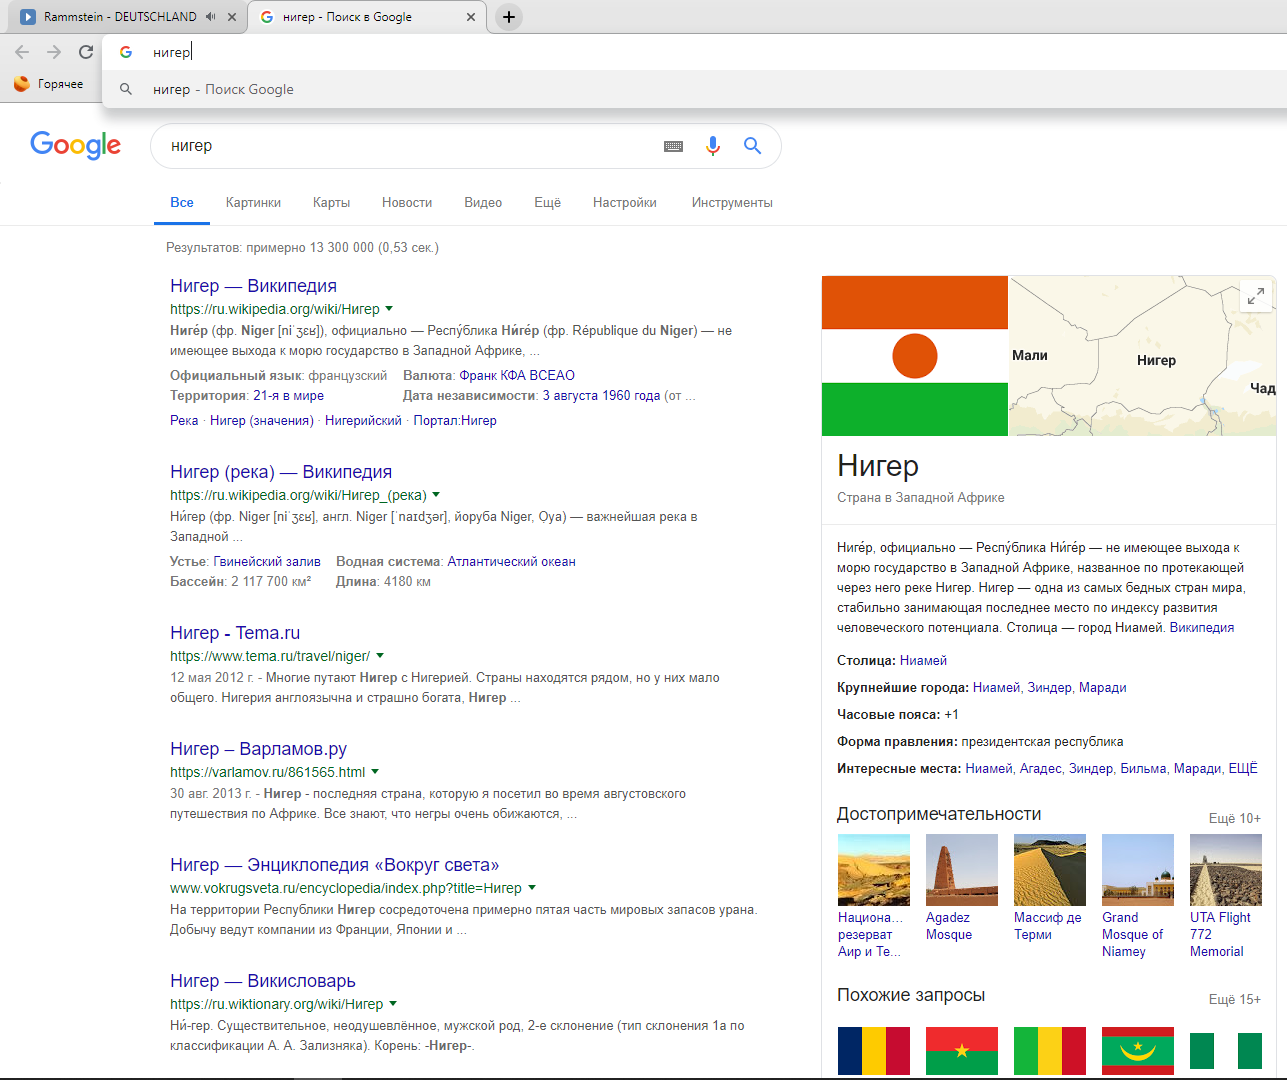Switch to Видео tab
The width and height of the screenshot is (1287, 1080).
[483, 202]
